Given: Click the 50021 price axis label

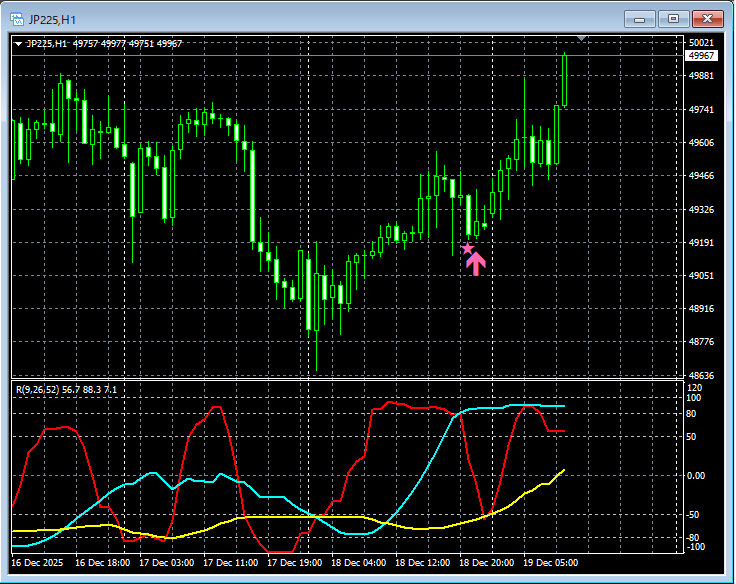Looking at the screenshot, I should 701,43.
